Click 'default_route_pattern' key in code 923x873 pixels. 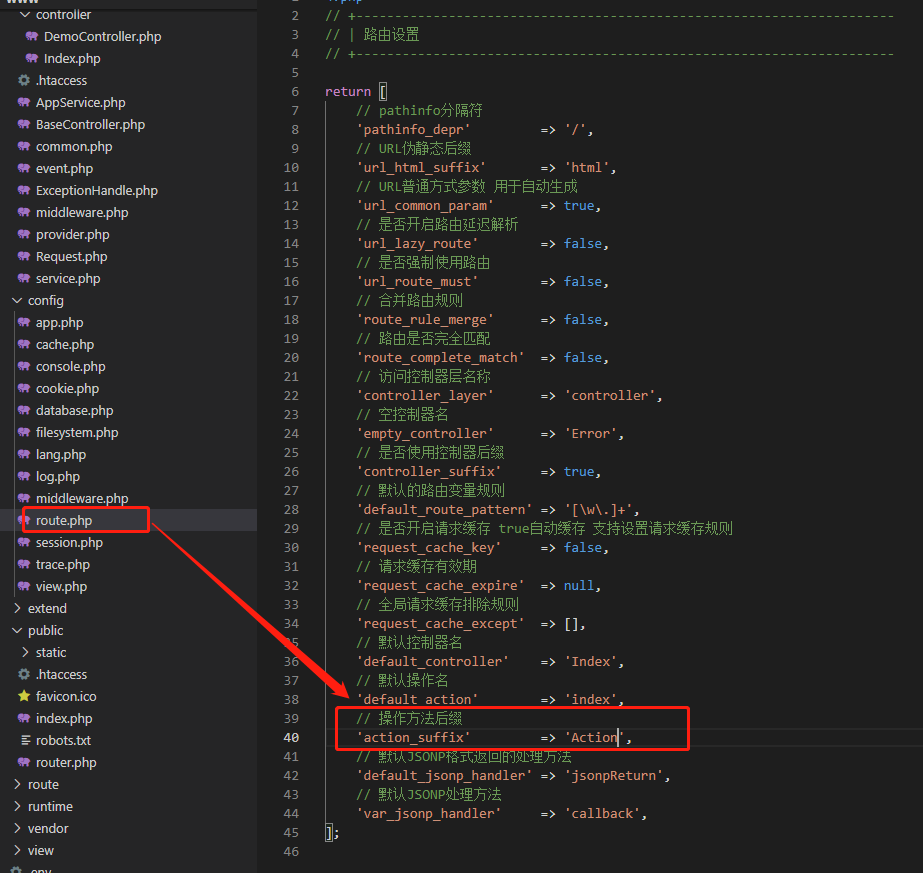pyautogui.click(x=444, y=509)
